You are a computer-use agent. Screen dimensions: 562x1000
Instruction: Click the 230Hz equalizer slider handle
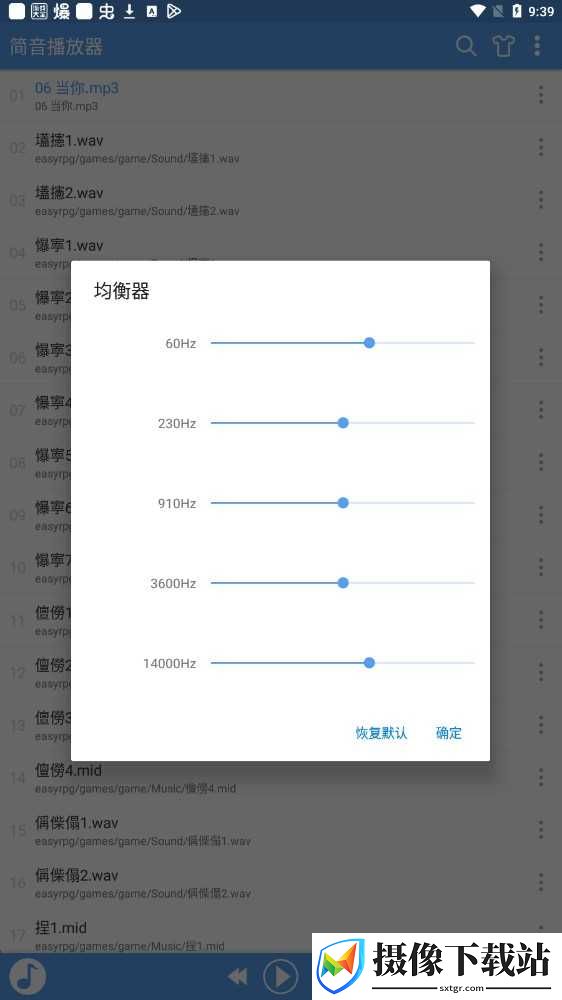pyautogui.click(x=343, y=423)
